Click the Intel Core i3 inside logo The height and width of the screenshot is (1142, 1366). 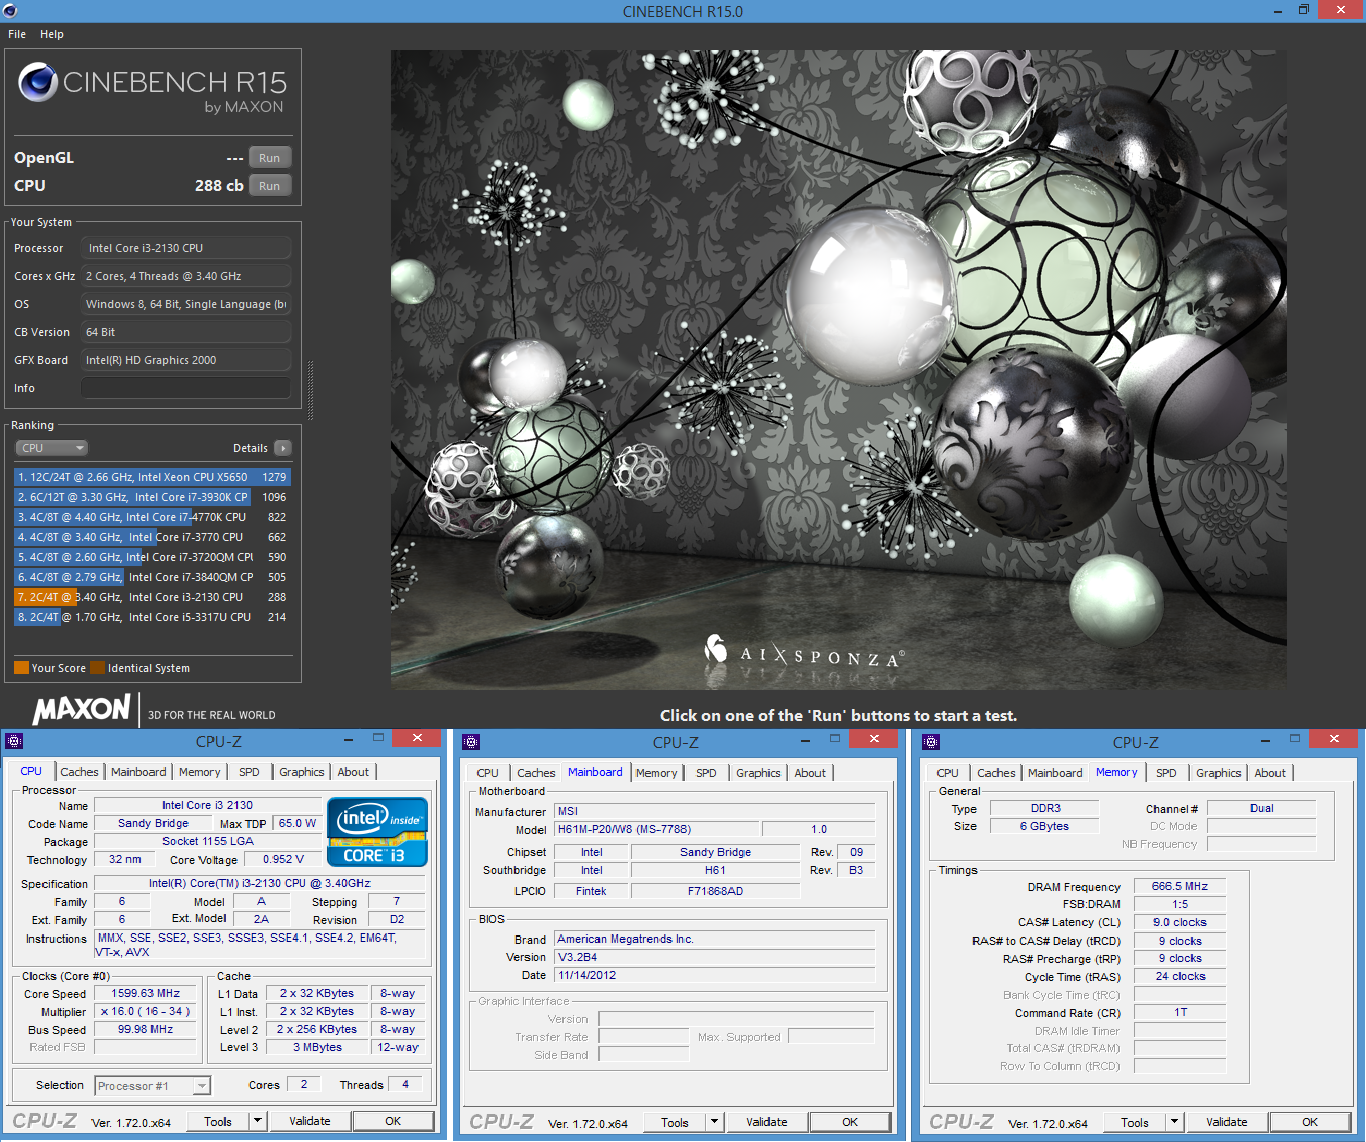377,832
